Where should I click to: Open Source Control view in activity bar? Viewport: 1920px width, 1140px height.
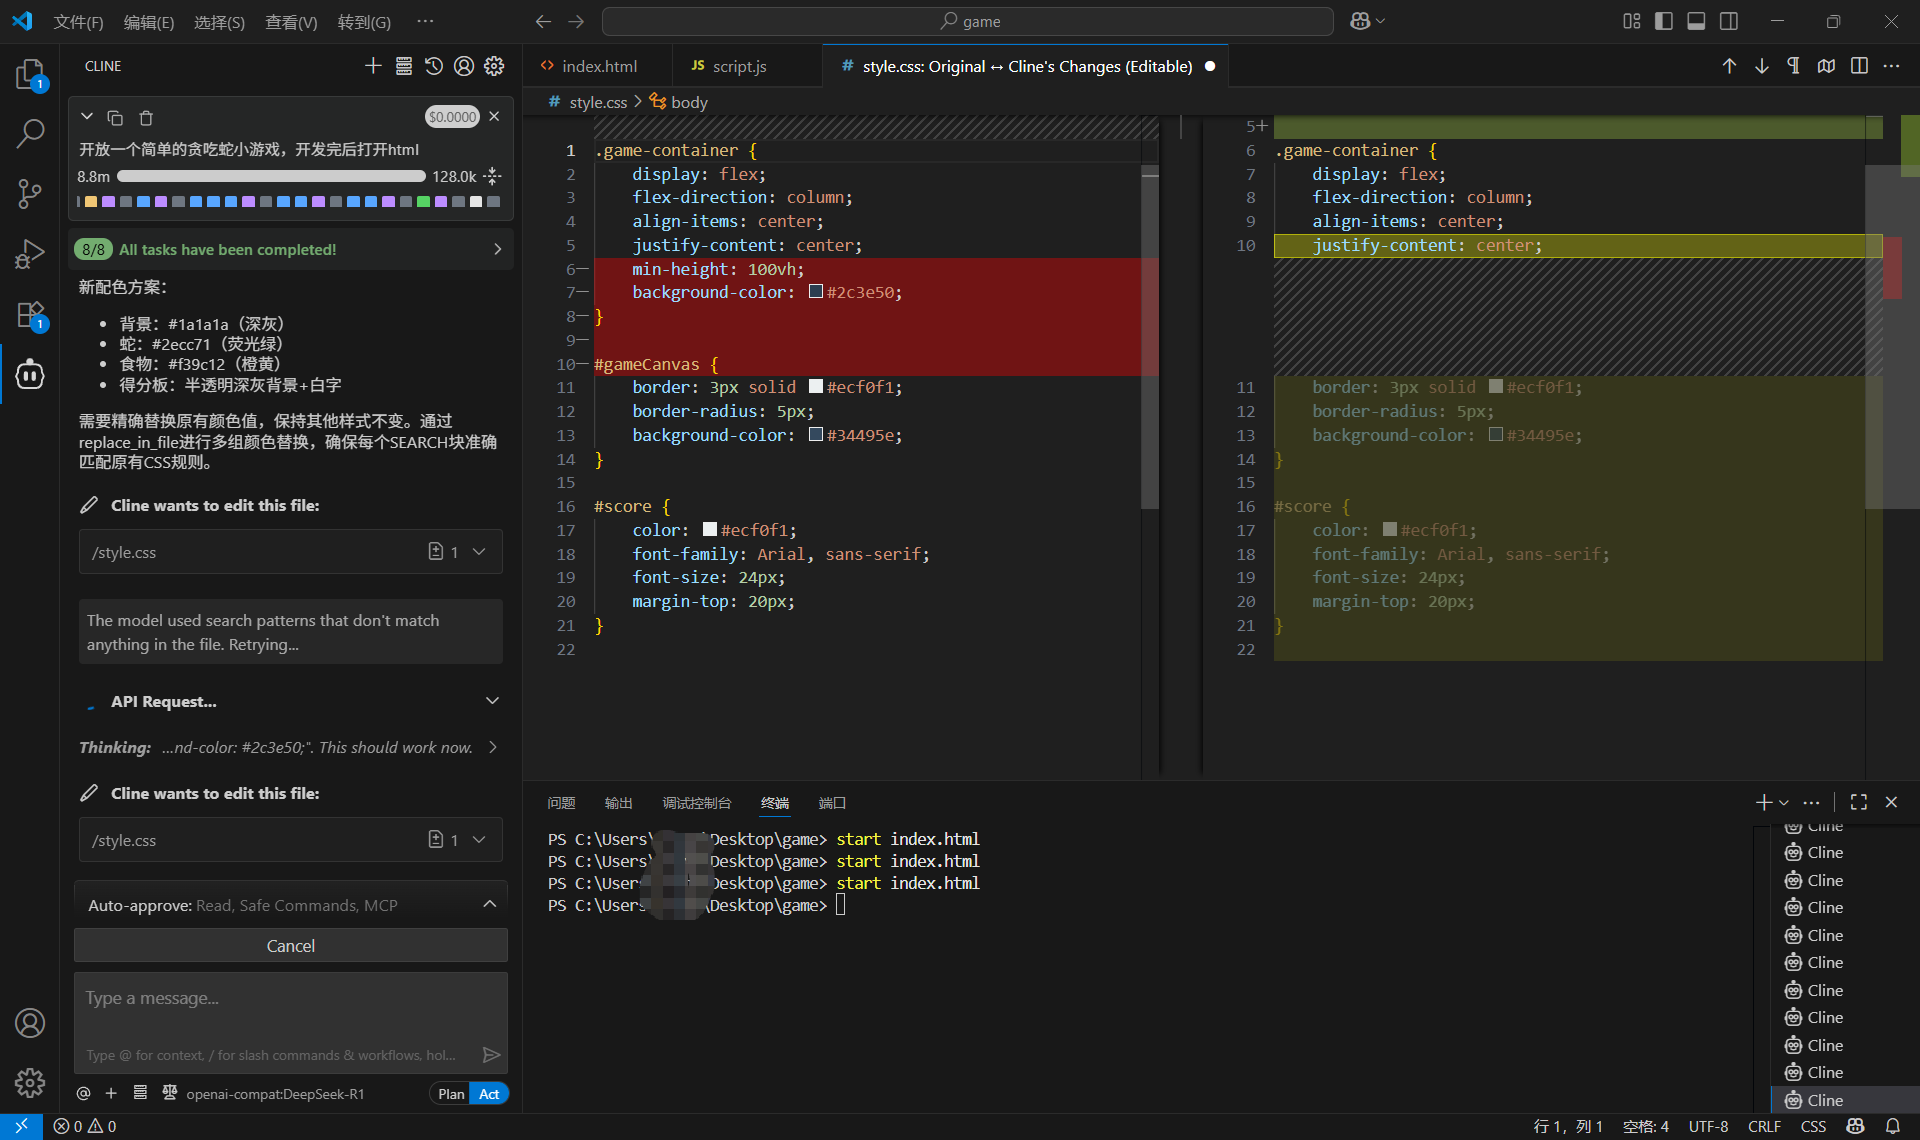(30, 193)
